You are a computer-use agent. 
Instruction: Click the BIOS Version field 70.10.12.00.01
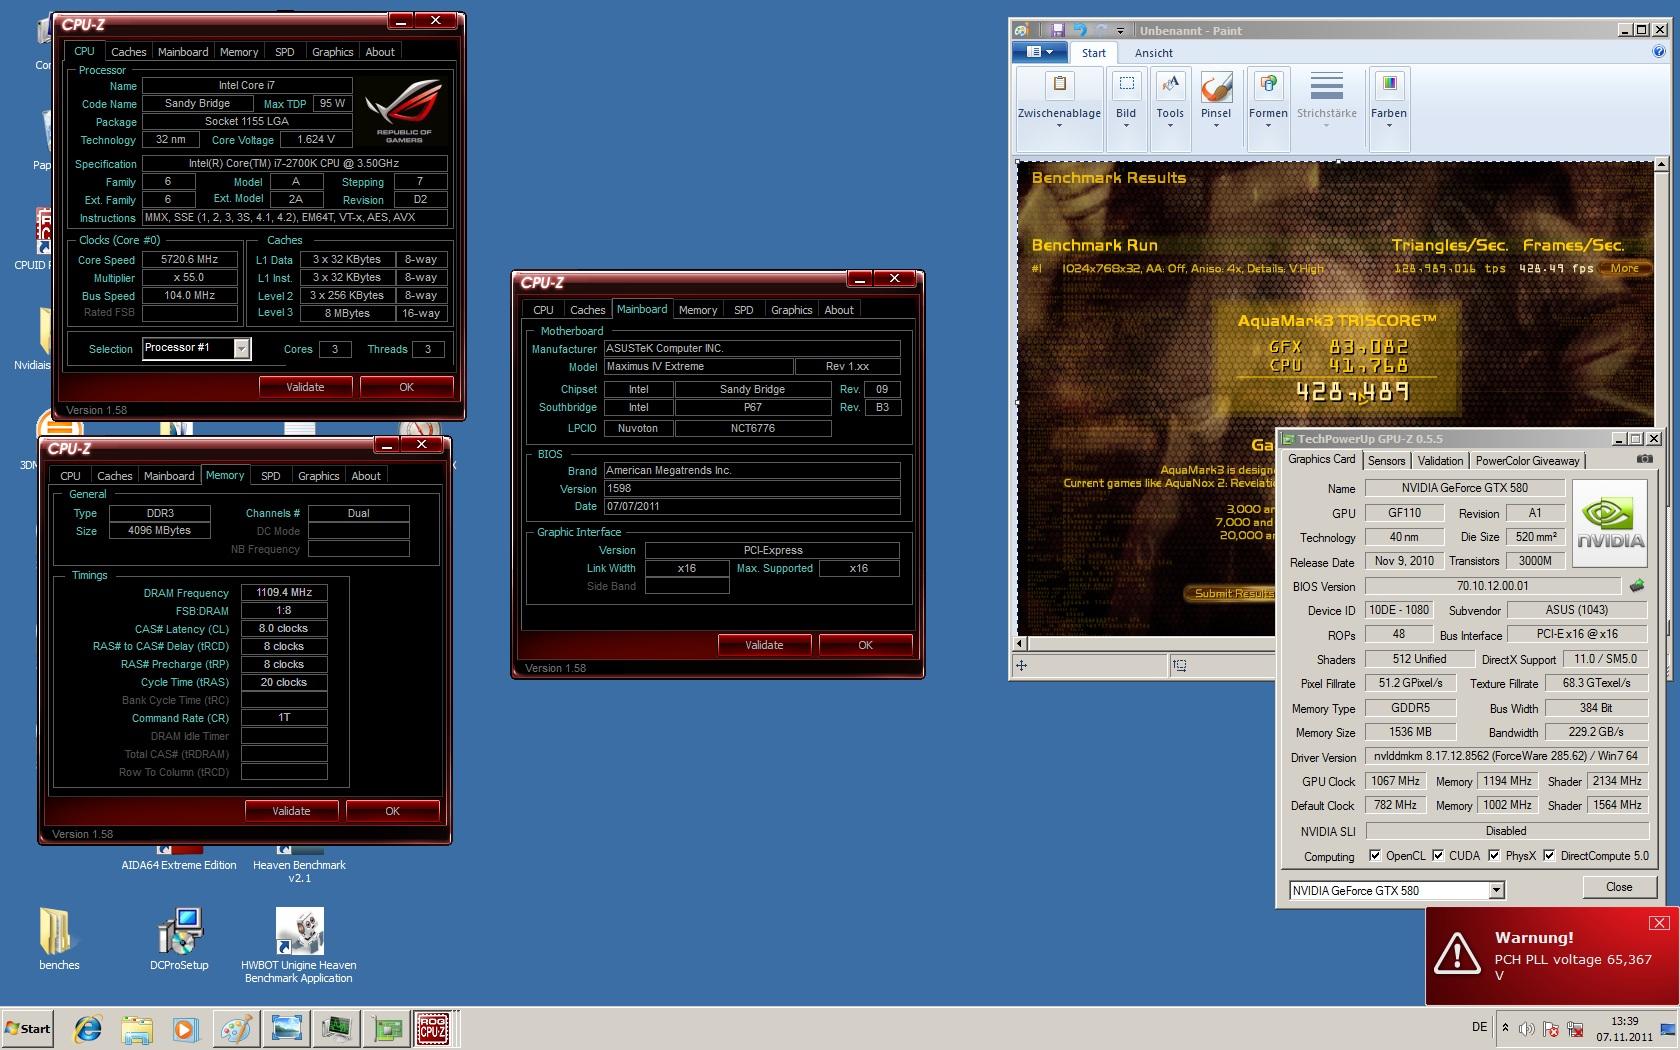click(x=1492, y=586)
